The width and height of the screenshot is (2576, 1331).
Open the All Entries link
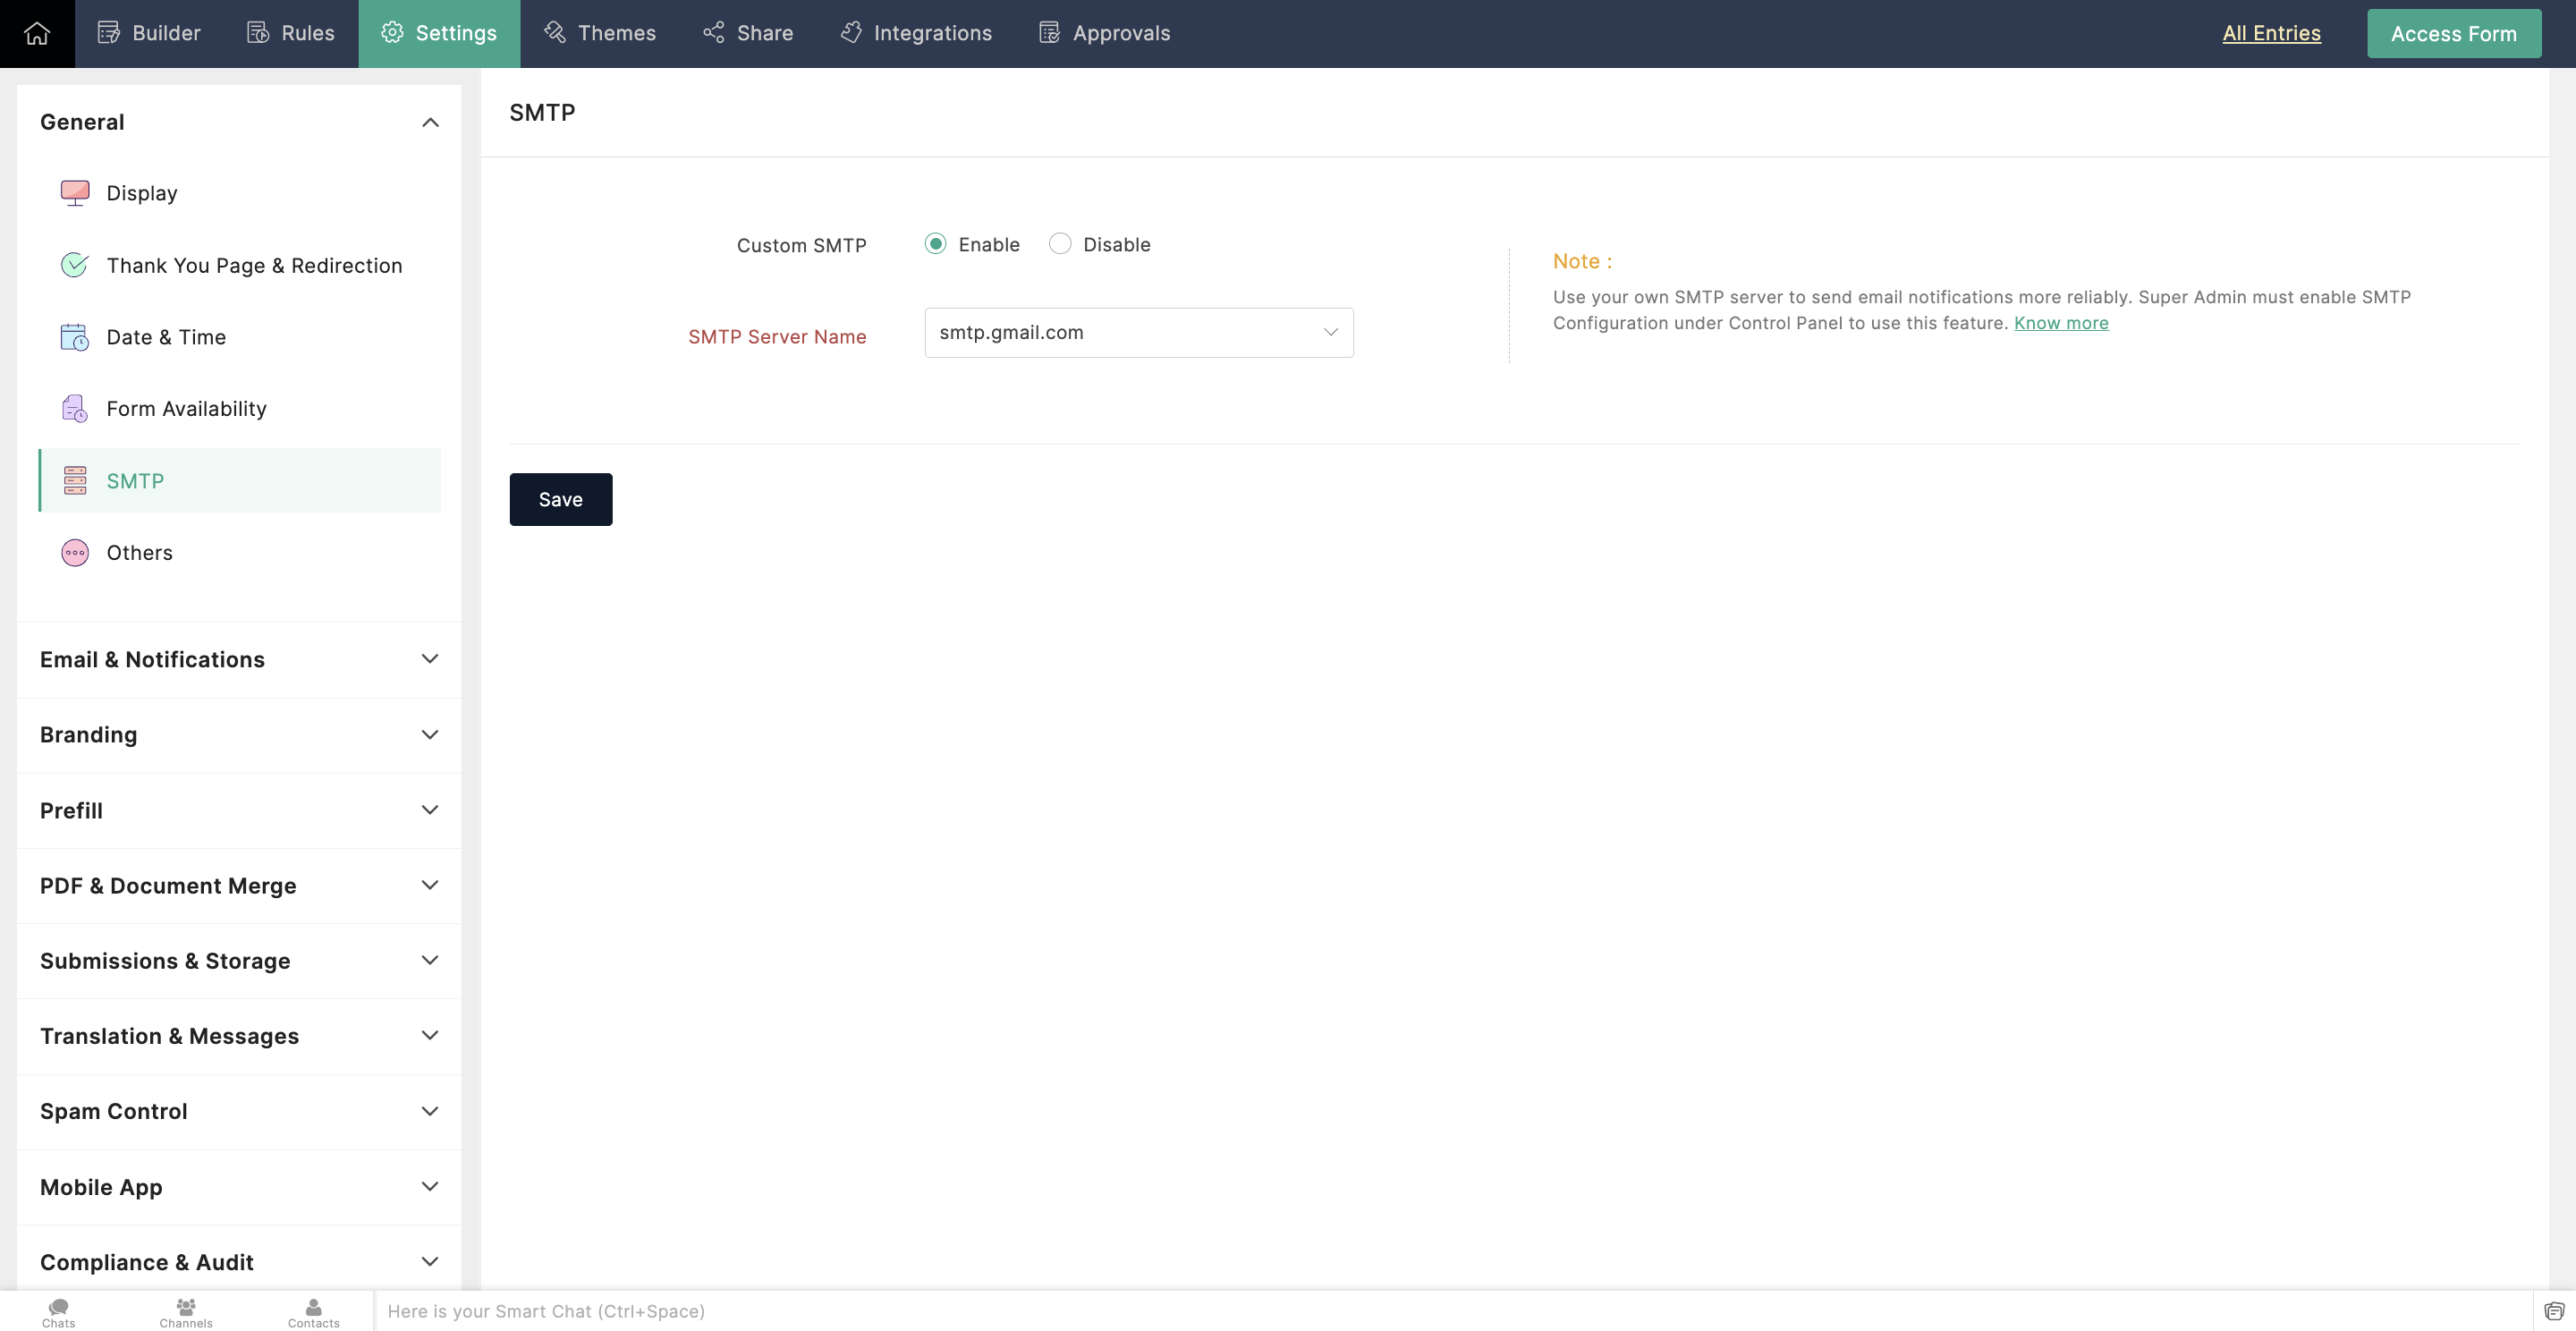click(2271, 33)
